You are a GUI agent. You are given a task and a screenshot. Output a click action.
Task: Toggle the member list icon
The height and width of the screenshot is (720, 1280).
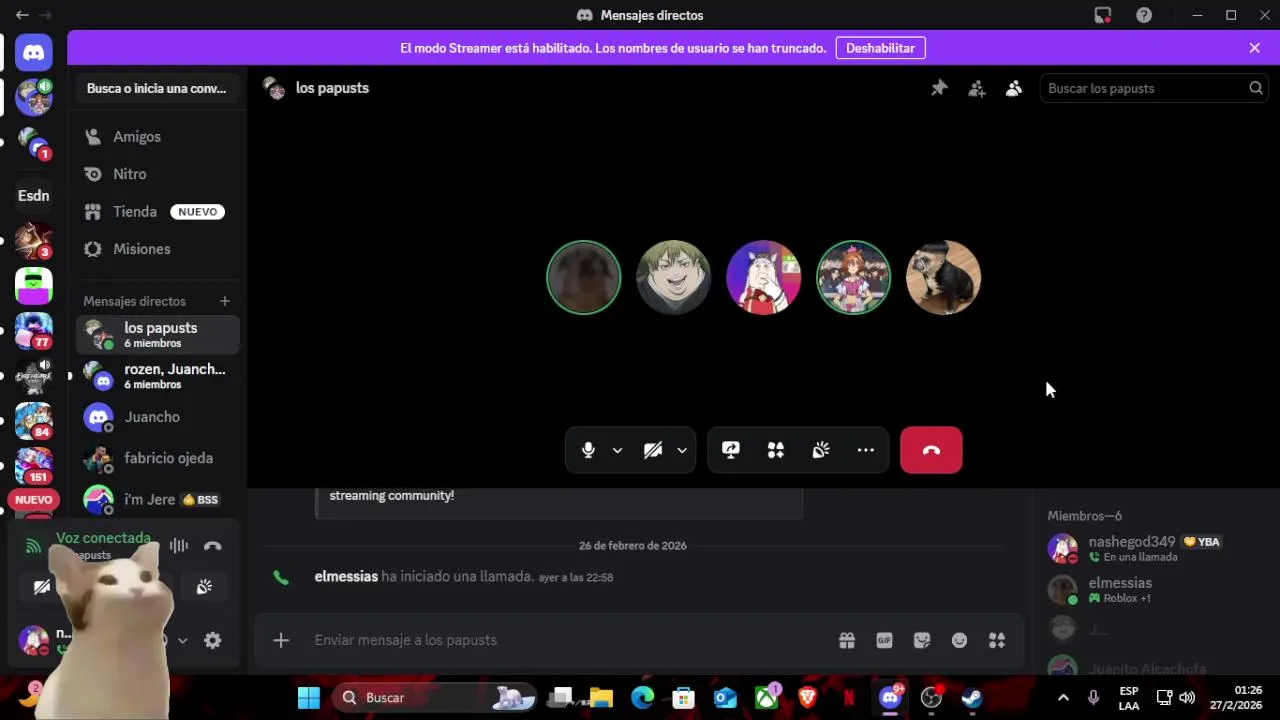tap(1014, 88)
